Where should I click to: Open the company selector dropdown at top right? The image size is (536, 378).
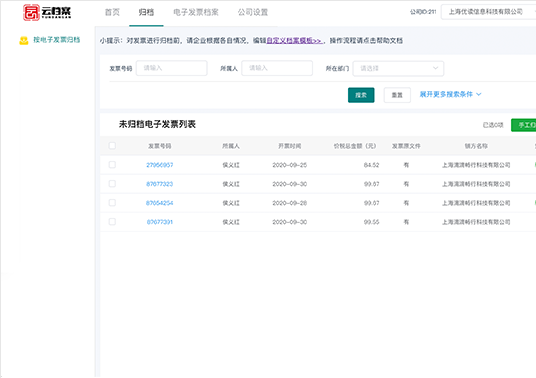(488, 12)
